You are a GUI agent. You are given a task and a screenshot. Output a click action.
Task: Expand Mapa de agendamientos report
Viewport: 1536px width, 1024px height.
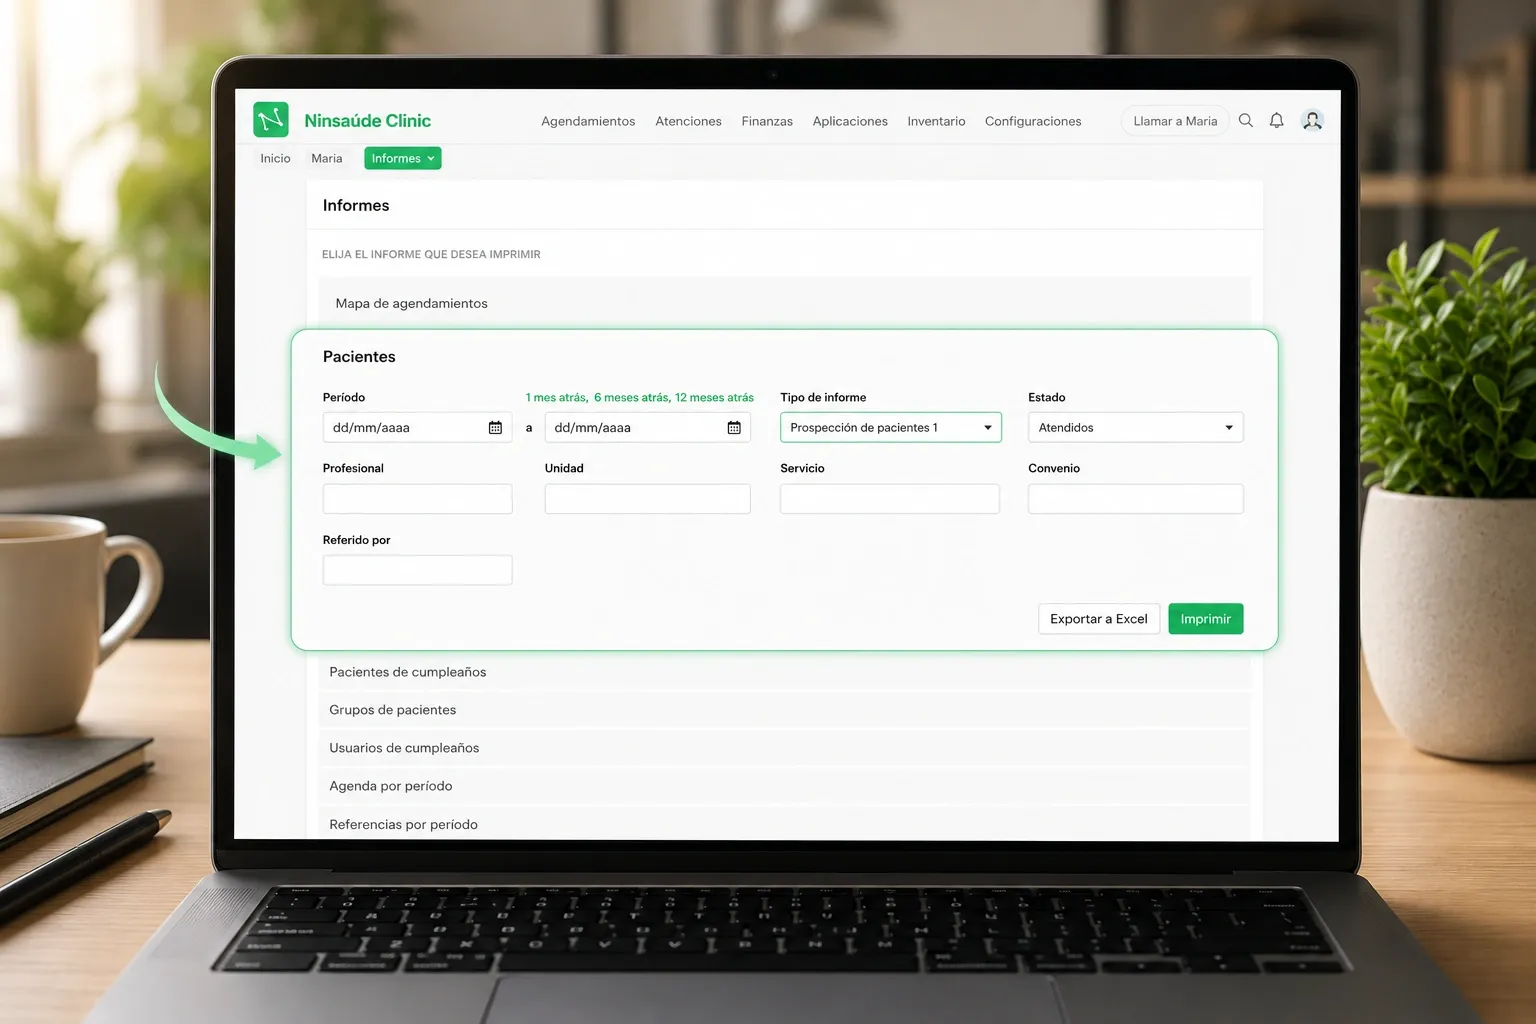[785, 303]
